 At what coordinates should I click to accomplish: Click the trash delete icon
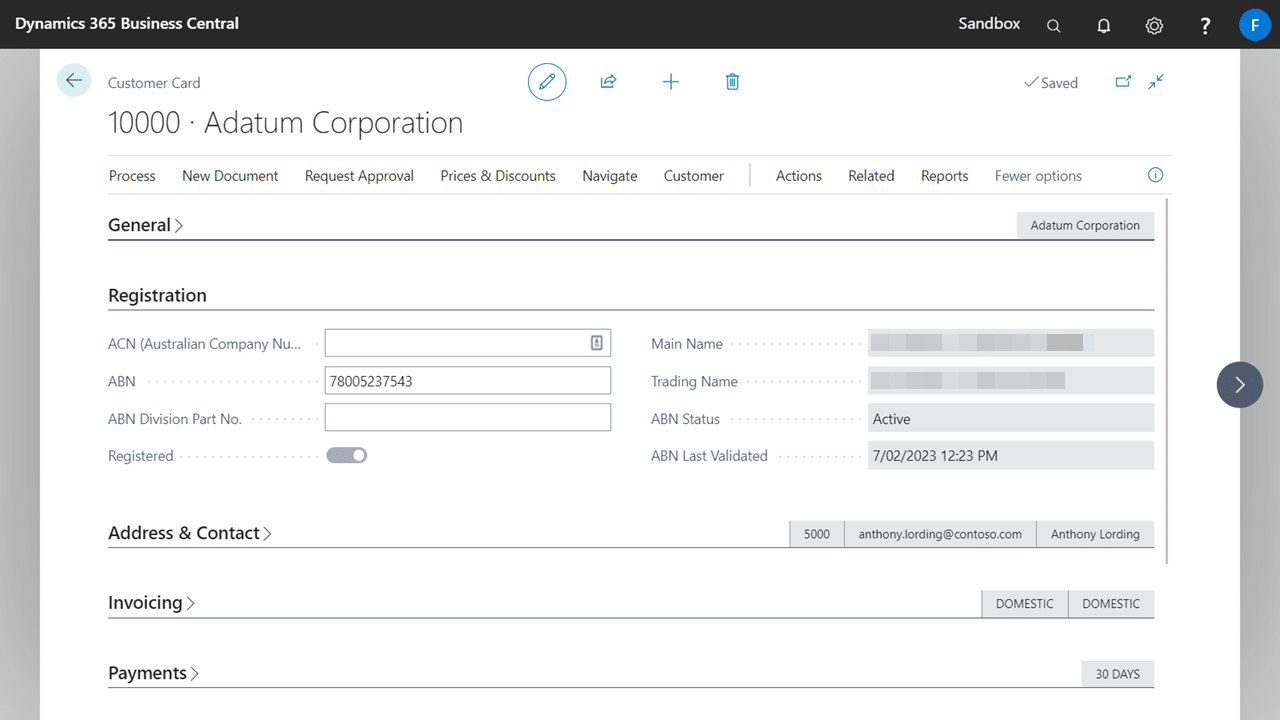click(x=732, y=82)
